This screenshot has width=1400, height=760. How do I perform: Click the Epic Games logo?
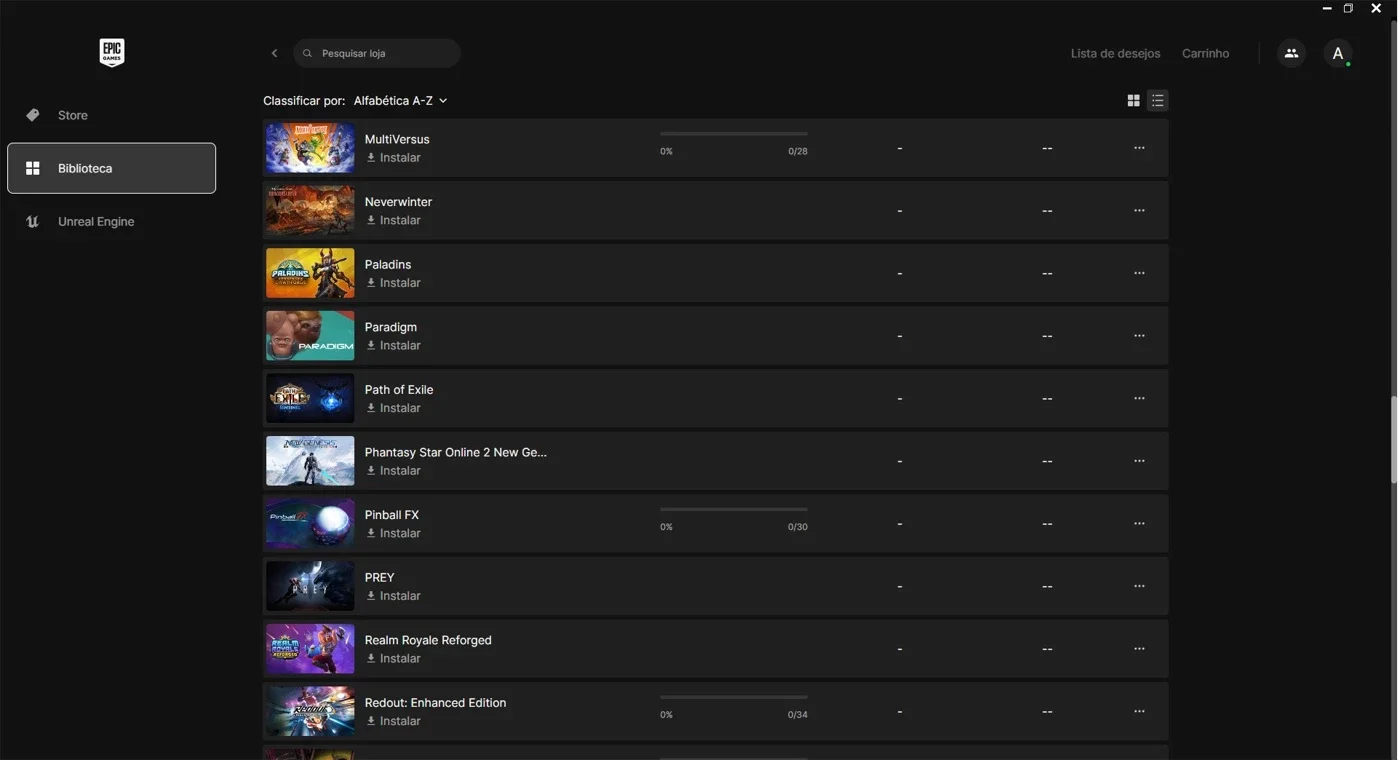(111, 53)
